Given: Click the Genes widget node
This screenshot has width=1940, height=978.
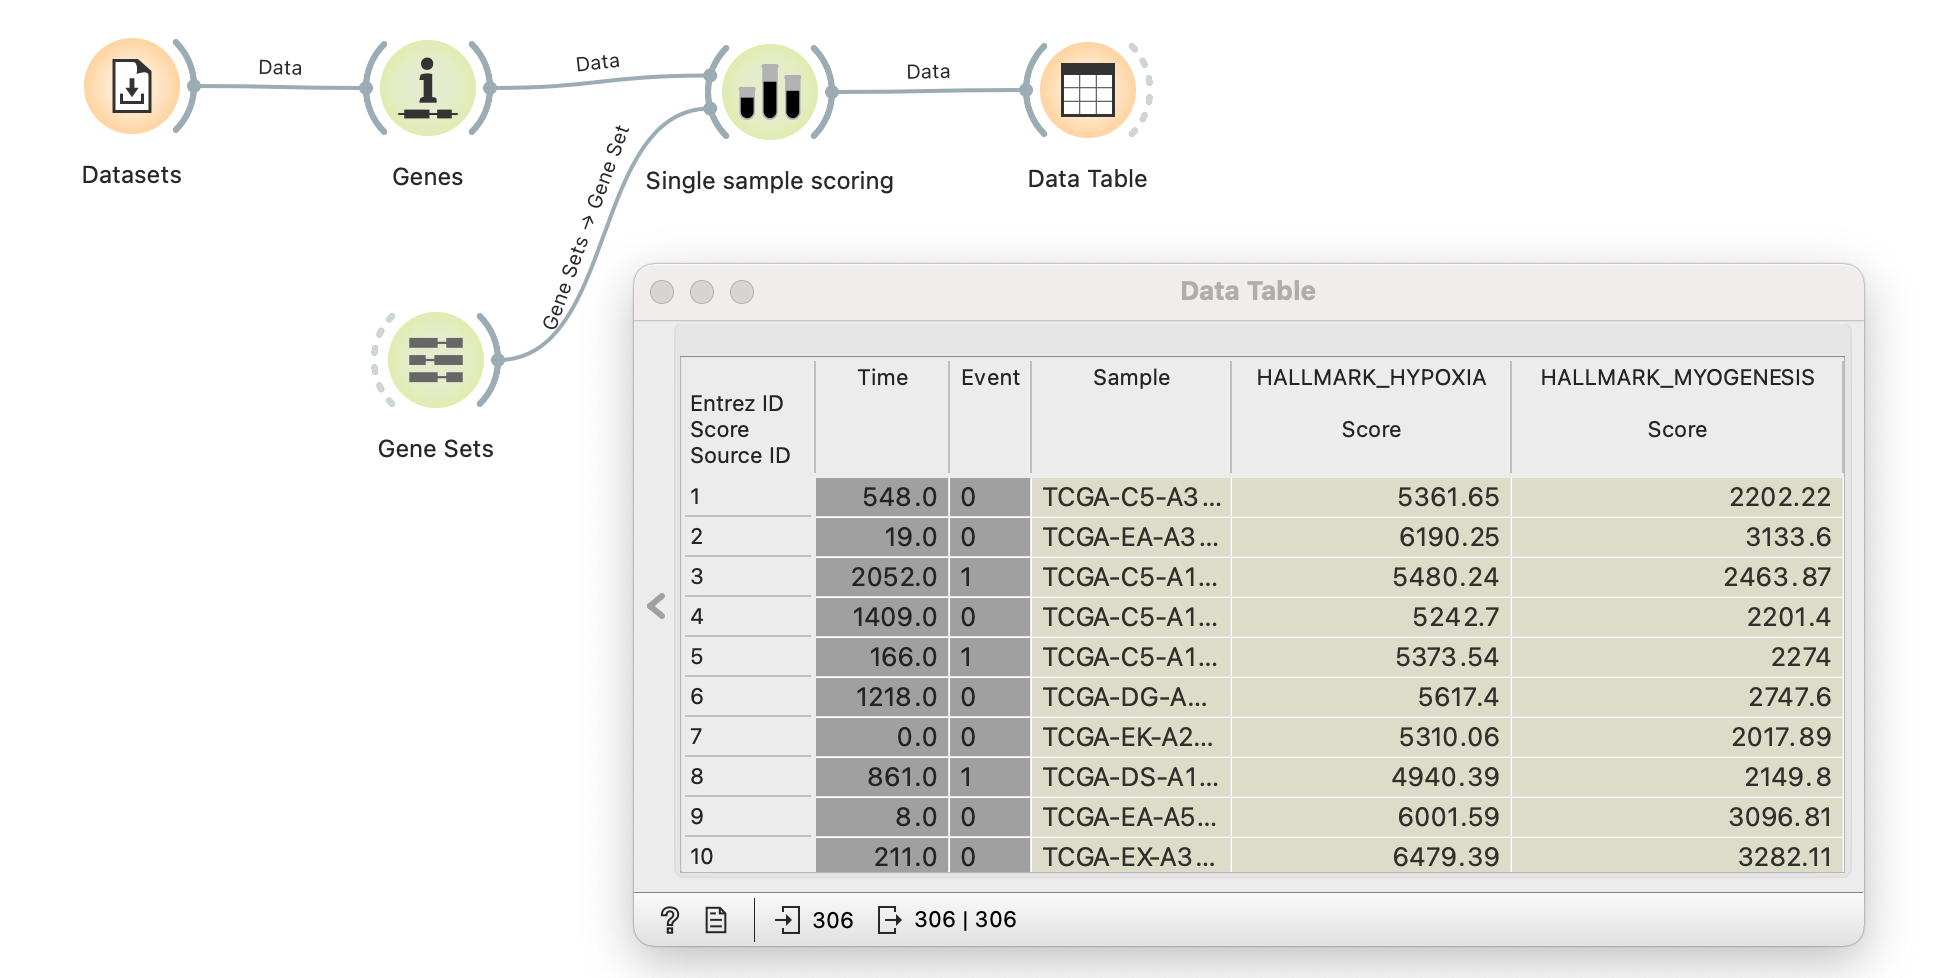Looking at the screenshot, I should click(x=427, y=89).
